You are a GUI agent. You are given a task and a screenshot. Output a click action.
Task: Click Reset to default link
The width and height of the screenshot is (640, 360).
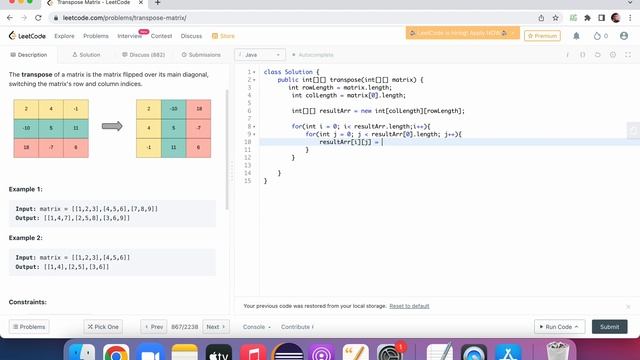(409, 306)
